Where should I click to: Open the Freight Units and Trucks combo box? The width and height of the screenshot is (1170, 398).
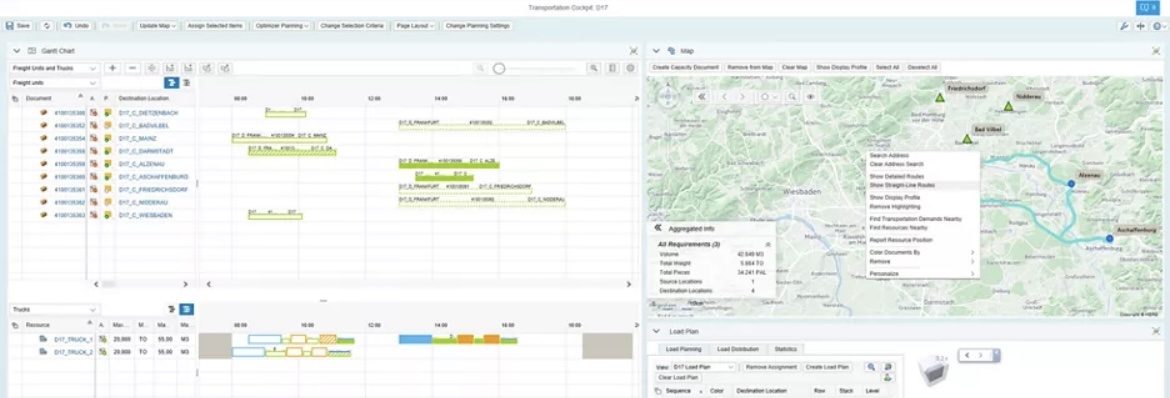point(54,68)
